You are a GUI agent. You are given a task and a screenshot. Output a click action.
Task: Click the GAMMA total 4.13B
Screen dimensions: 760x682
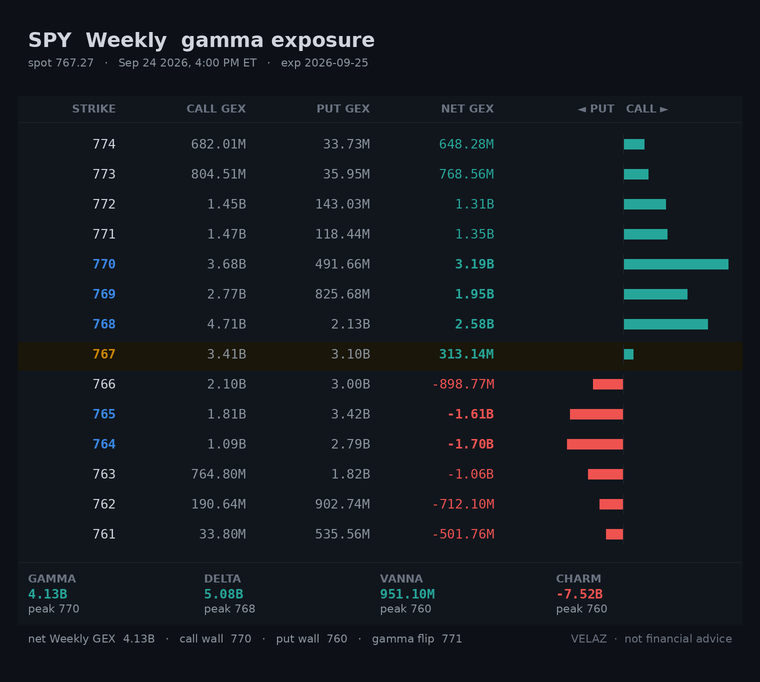(x=48, y=594)
